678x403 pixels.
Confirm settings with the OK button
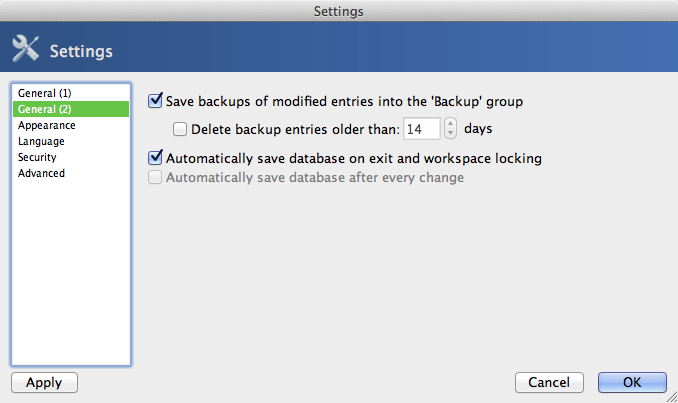click(x=632, y=382)
